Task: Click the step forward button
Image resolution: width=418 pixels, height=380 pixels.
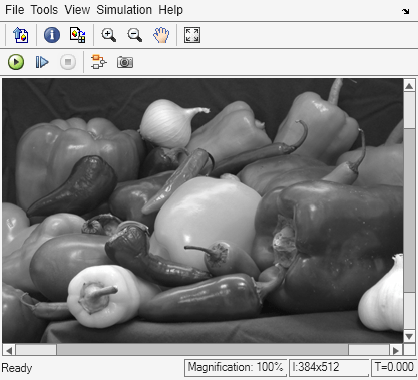Action: coord(42,62)
